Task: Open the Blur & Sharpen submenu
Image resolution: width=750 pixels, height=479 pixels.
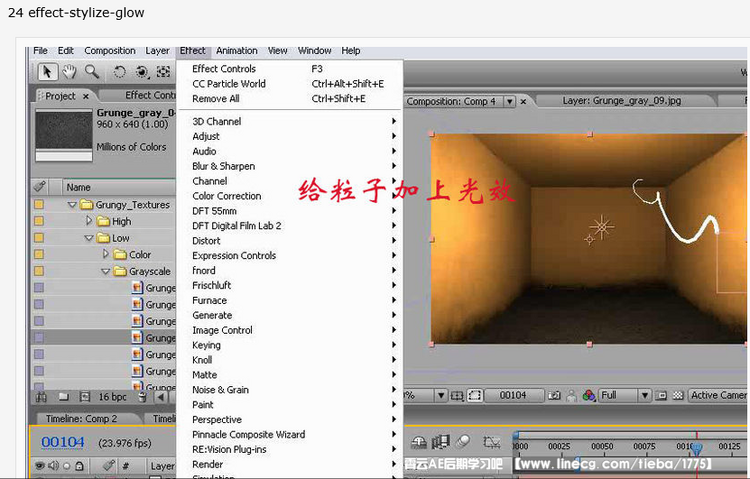Action: click(x=289, y=166)
